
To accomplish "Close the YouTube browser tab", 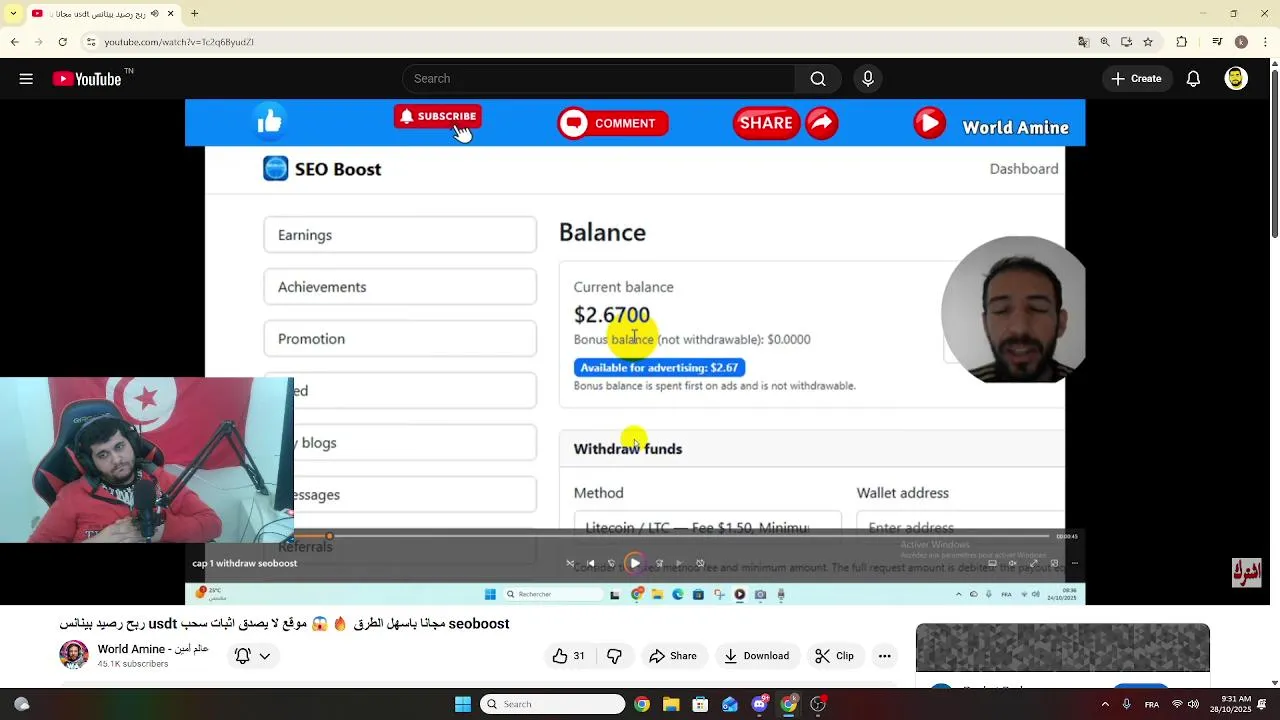I will pos(169,13).
